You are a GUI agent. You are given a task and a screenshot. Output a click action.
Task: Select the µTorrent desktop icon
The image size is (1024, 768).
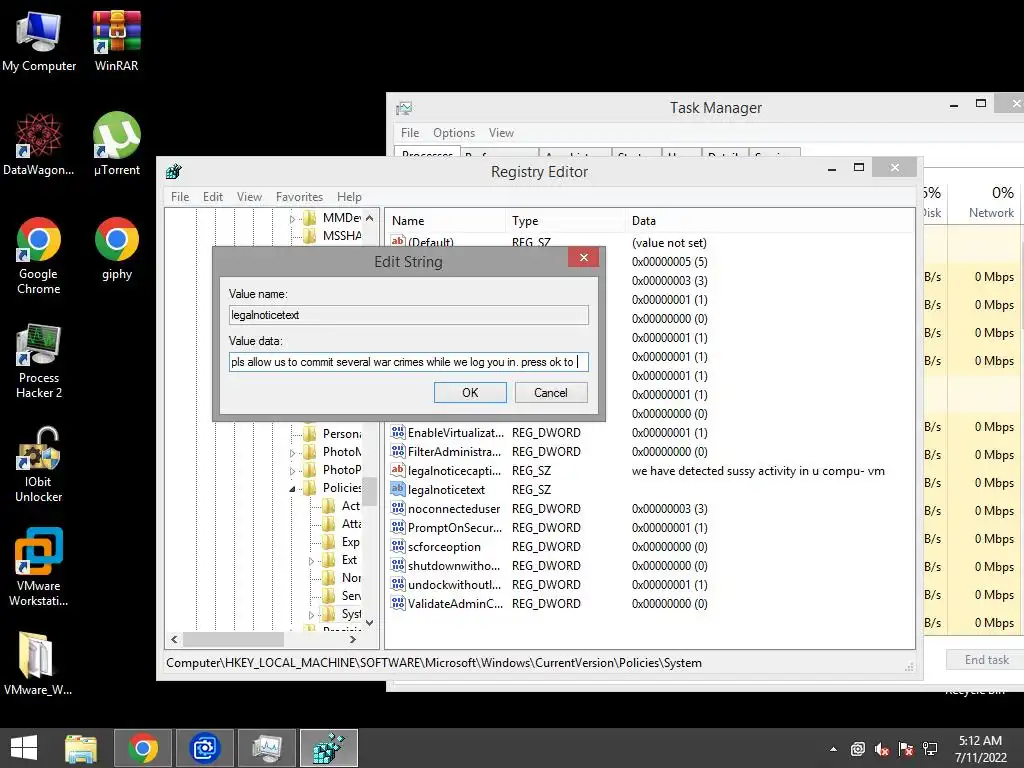(116, 144)
